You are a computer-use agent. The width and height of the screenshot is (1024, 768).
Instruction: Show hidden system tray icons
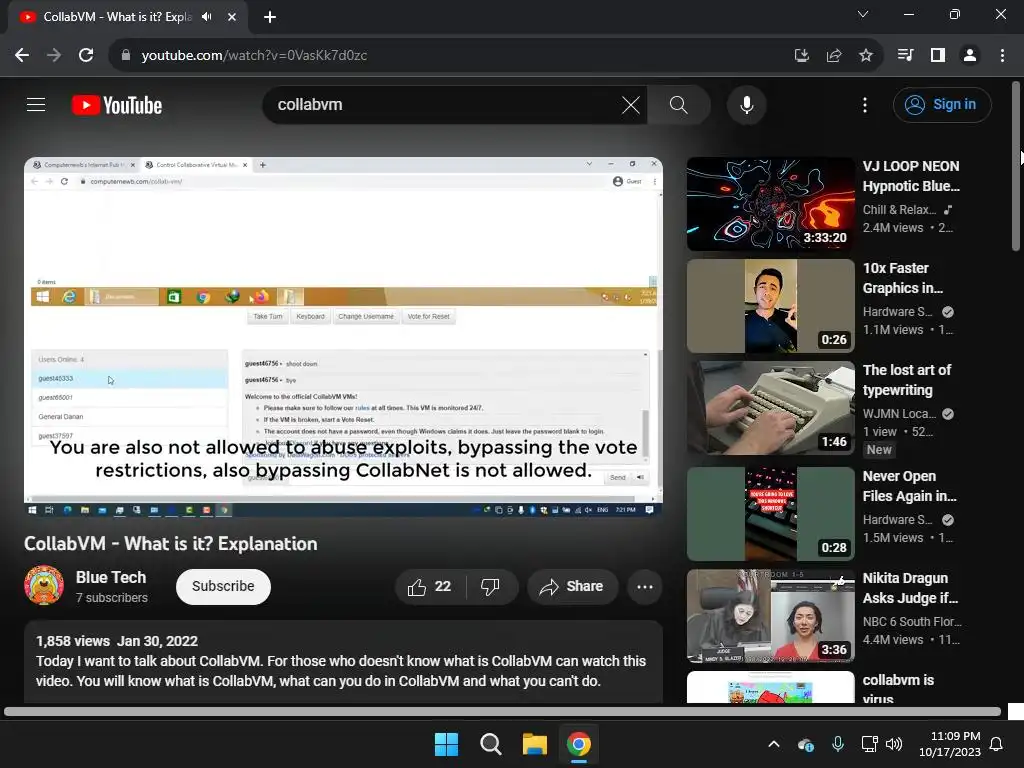tap(774, 744)
